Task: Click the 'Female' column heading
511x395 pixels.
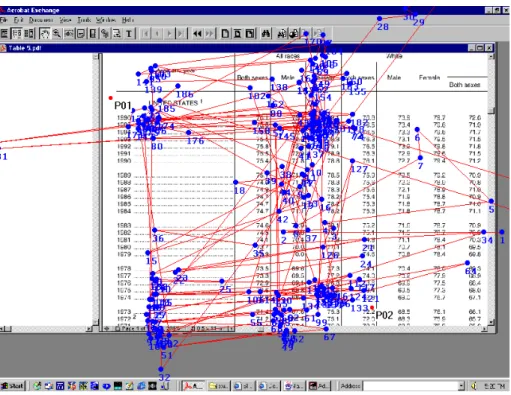Action: pos(429,77)
